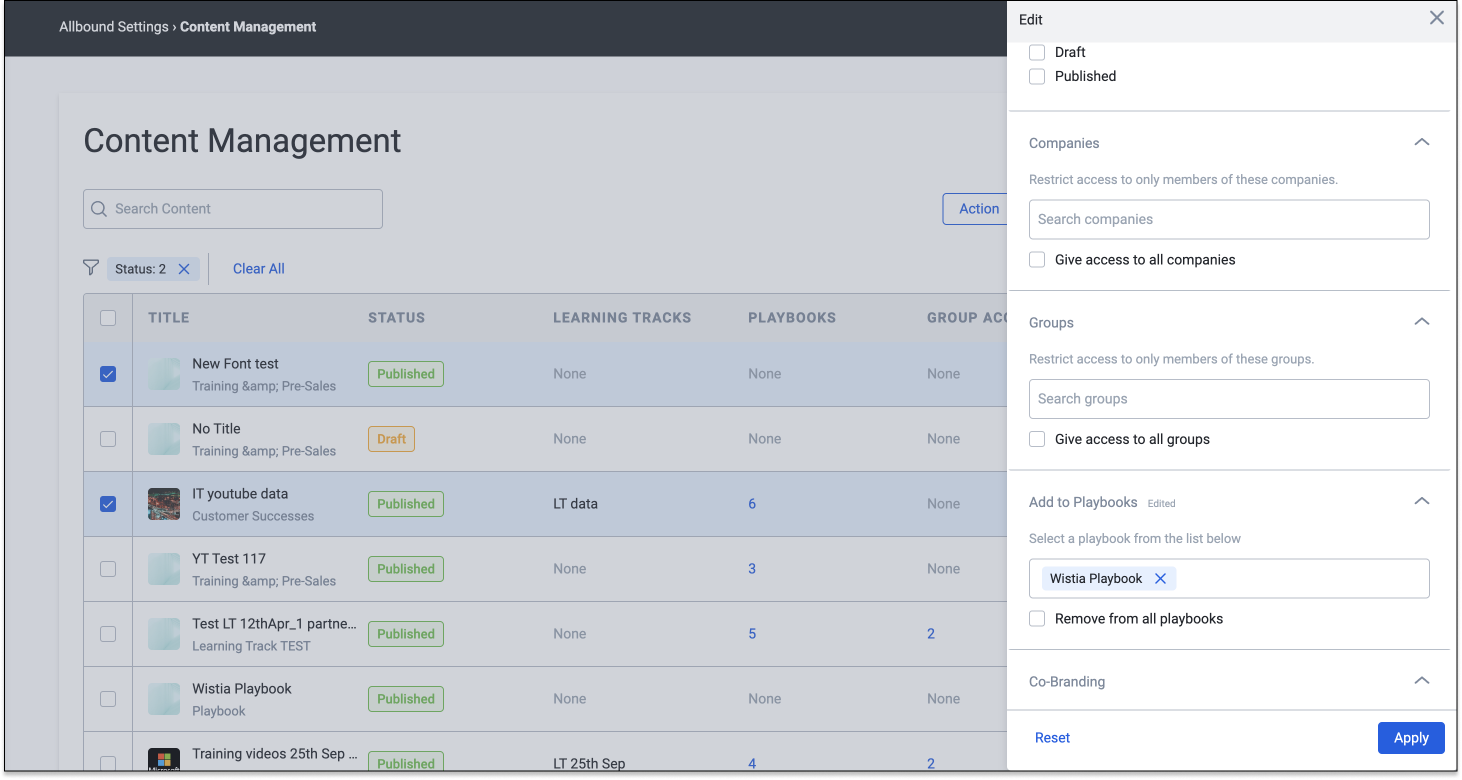Viewport: 1462px width, 780px height.
Task: Enable Give access to all companies
Action: [1037, 260]
